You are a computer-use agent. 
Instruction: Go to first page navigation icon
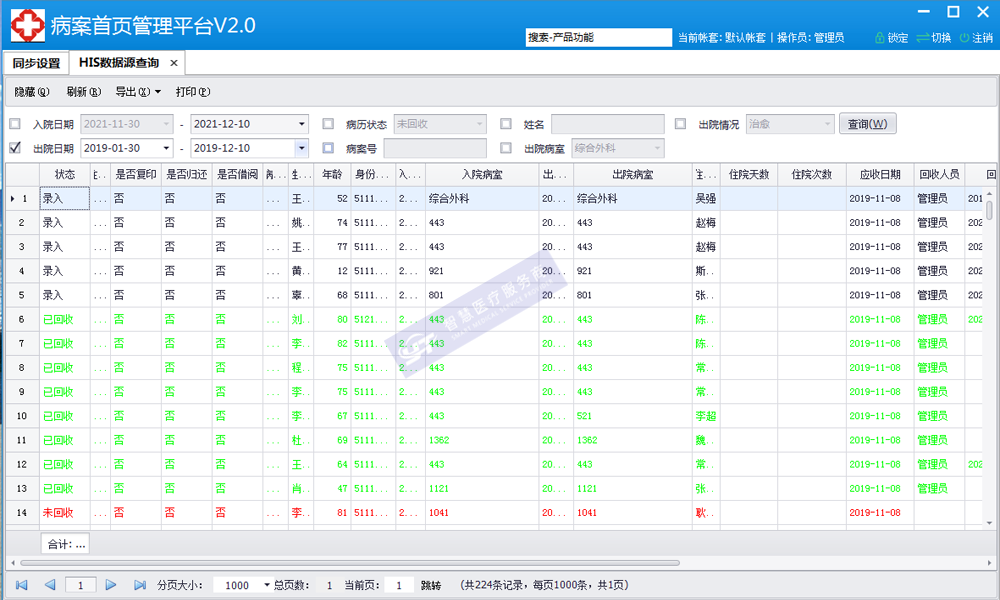pyautogui.click(x=22, y=585)
